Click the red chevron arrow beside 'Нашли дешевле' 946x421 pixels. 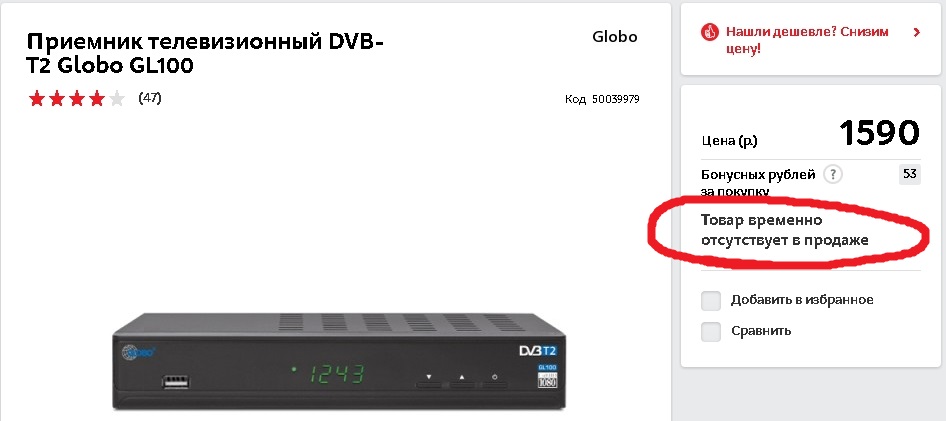916,32
